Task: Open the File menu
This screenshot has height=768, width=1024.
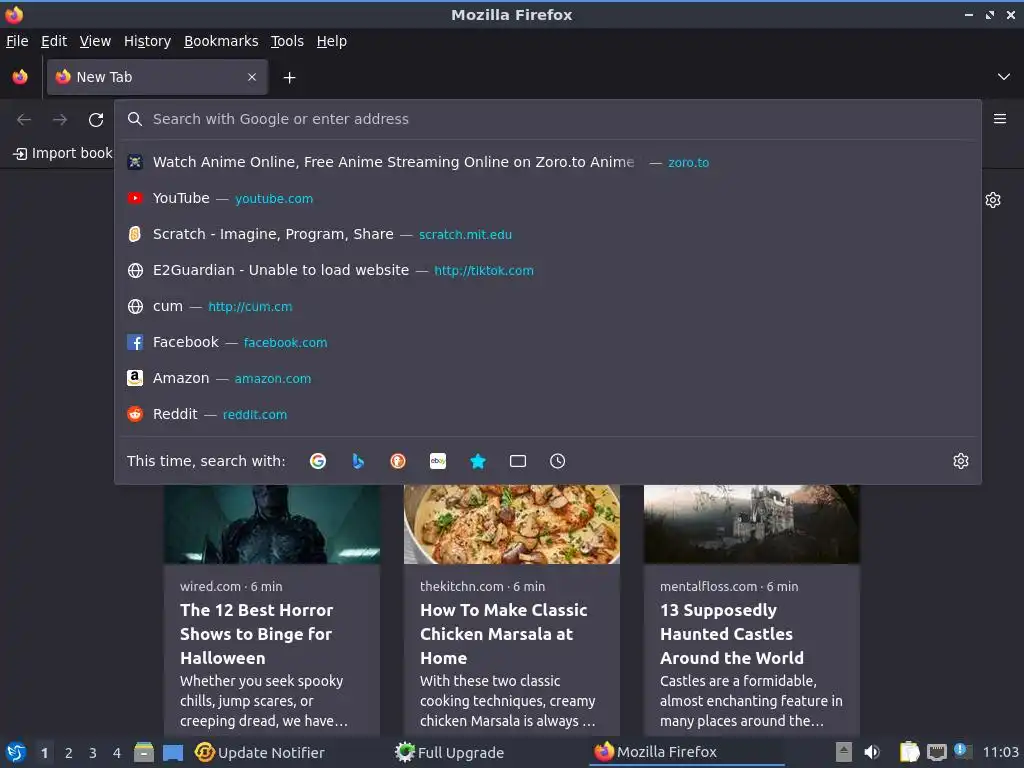Action: click(x=17, y=41)
